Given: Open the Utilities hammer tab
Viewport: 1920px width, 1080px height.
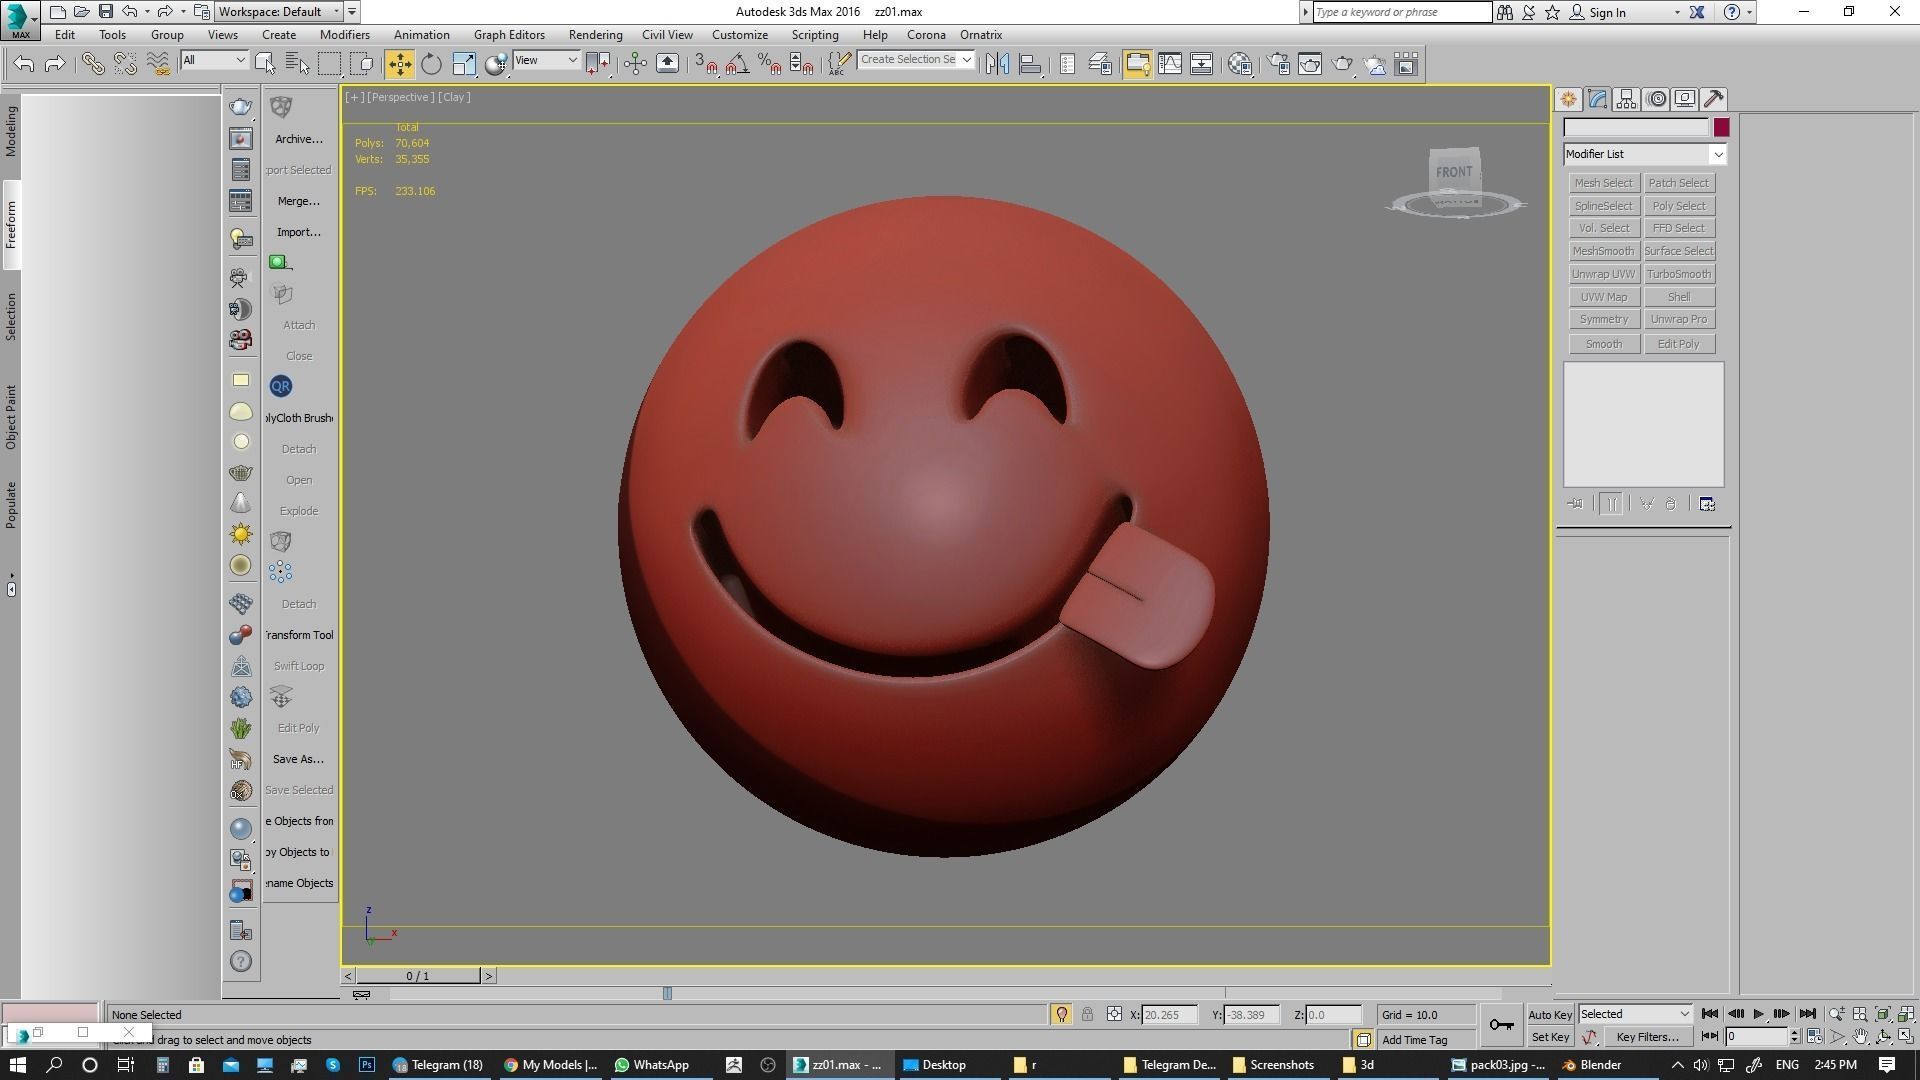Looking at the screenshot, I should [1714, 99].
